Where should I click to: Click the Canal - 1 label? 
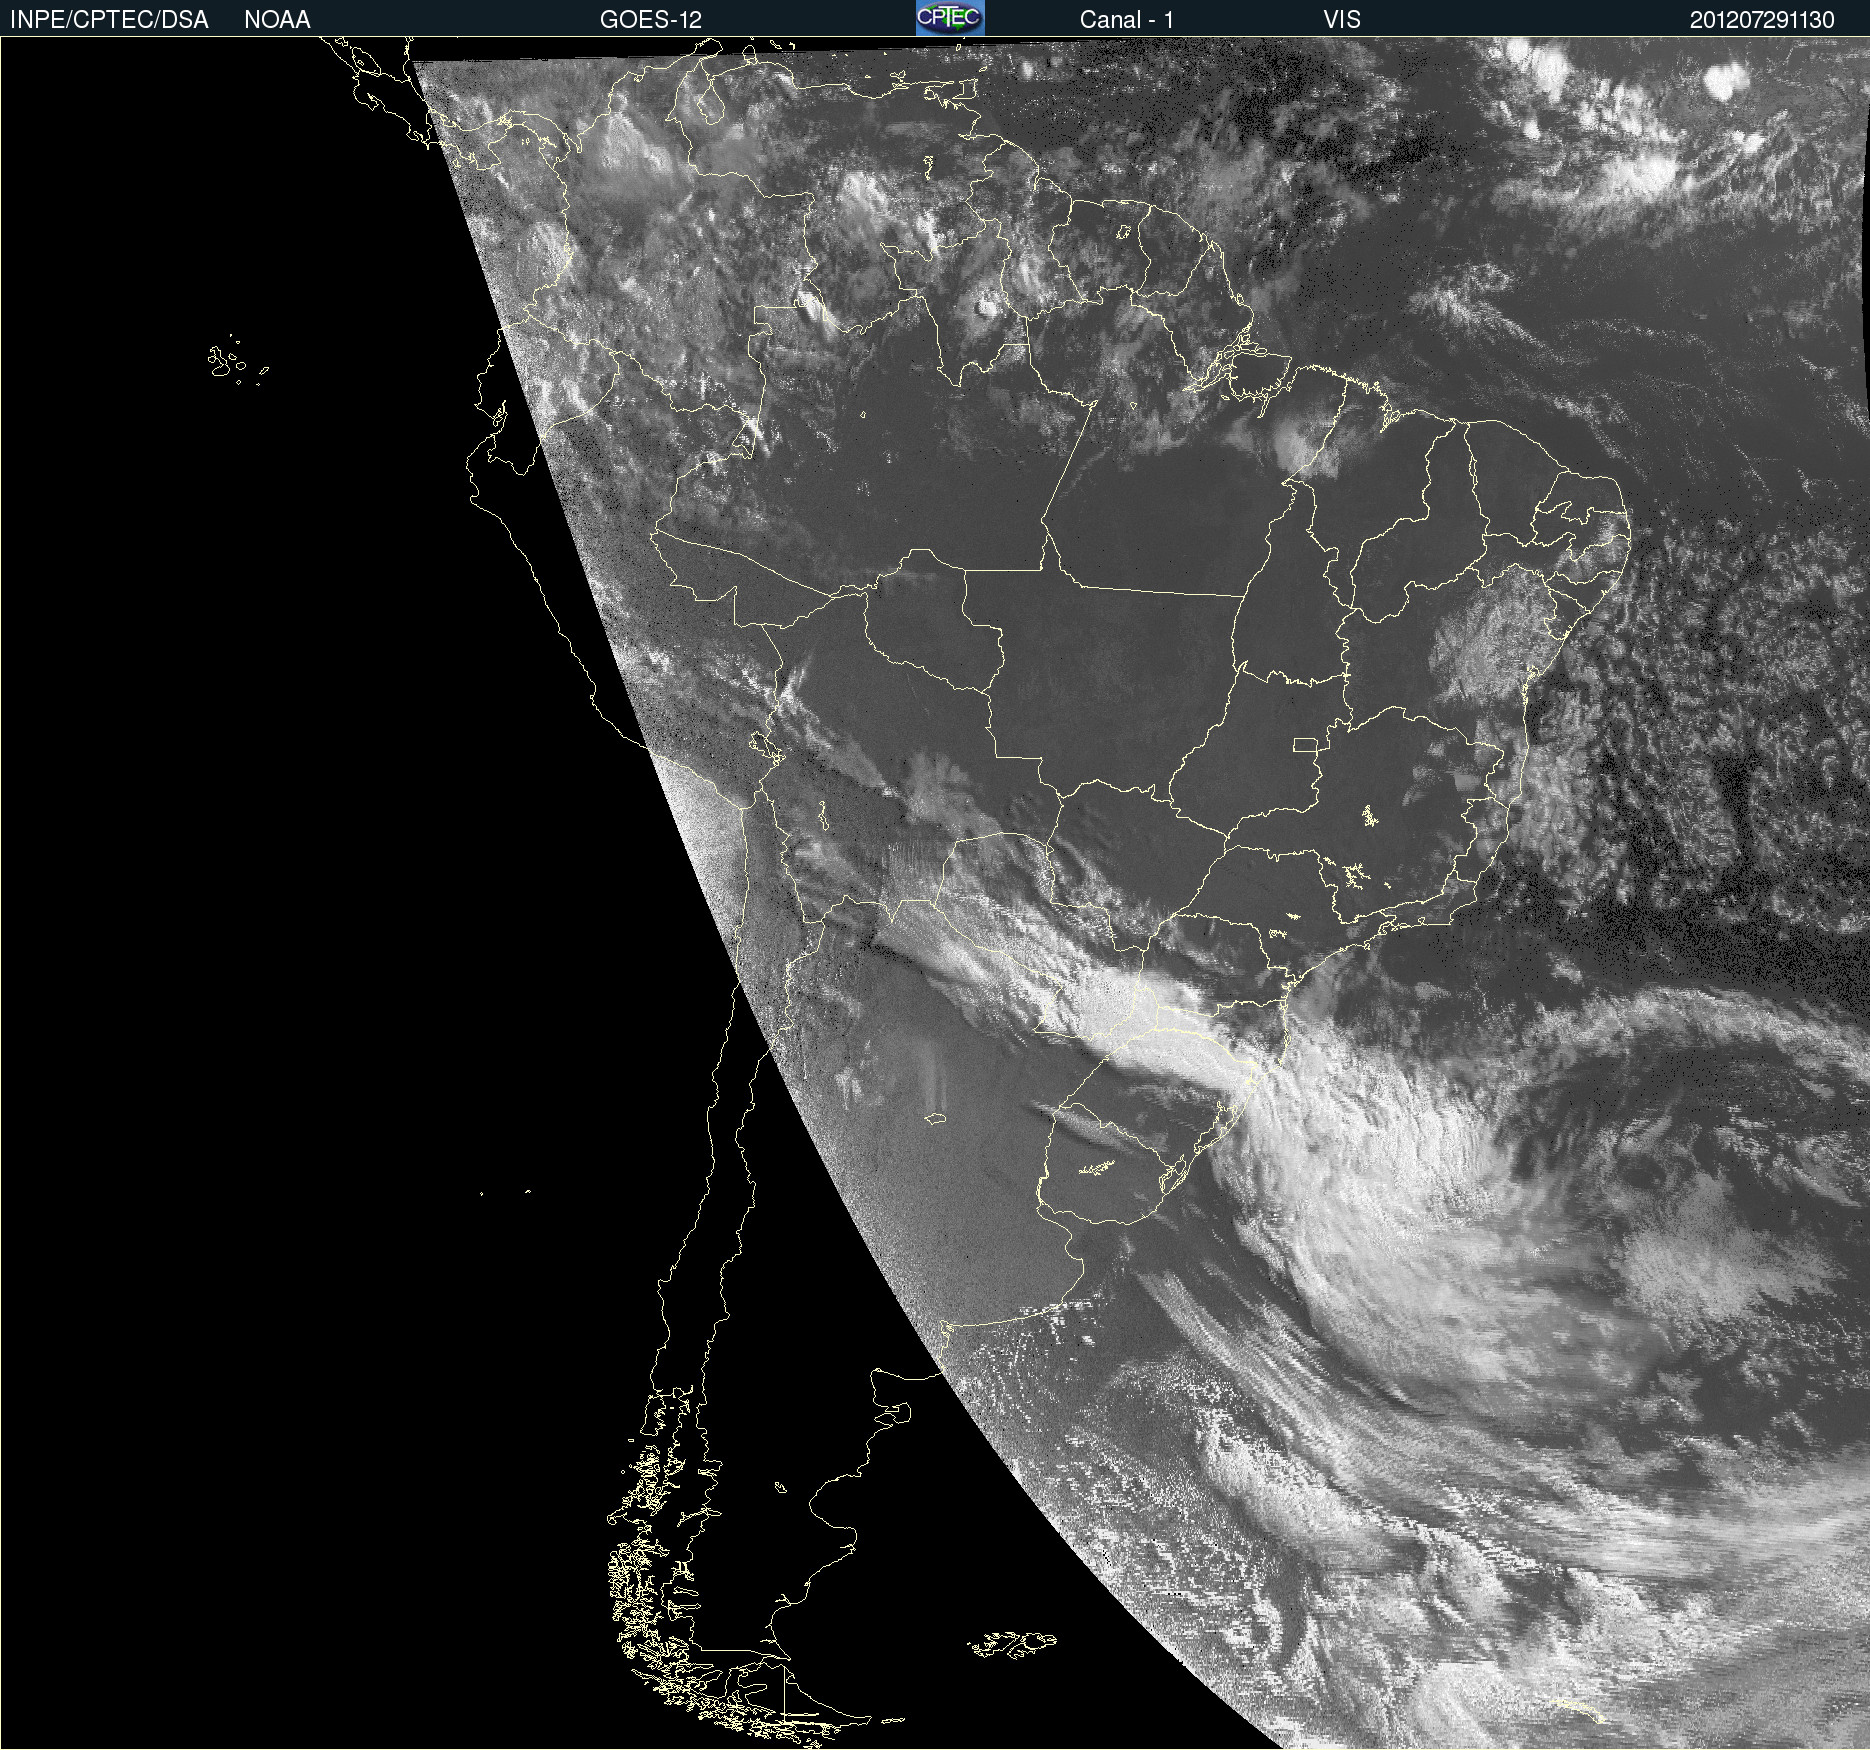(1127, 20)
